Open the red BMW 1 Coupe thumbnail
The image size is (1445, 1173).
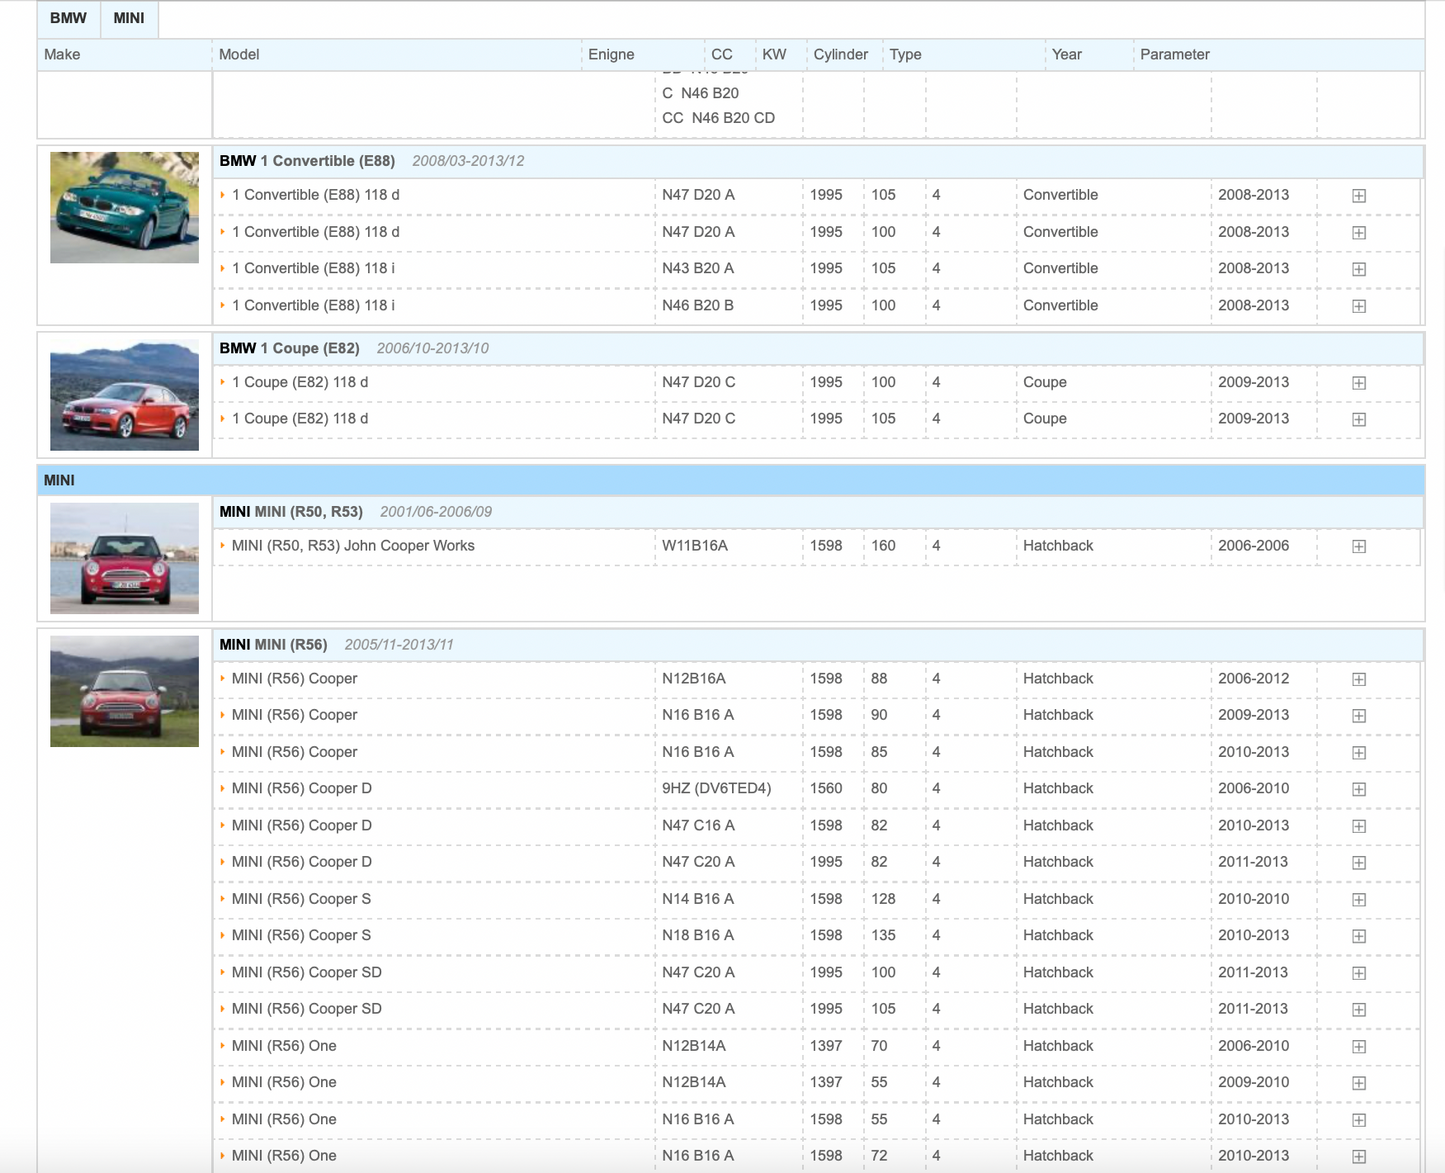pyautogui.click(x=124, y=395)
